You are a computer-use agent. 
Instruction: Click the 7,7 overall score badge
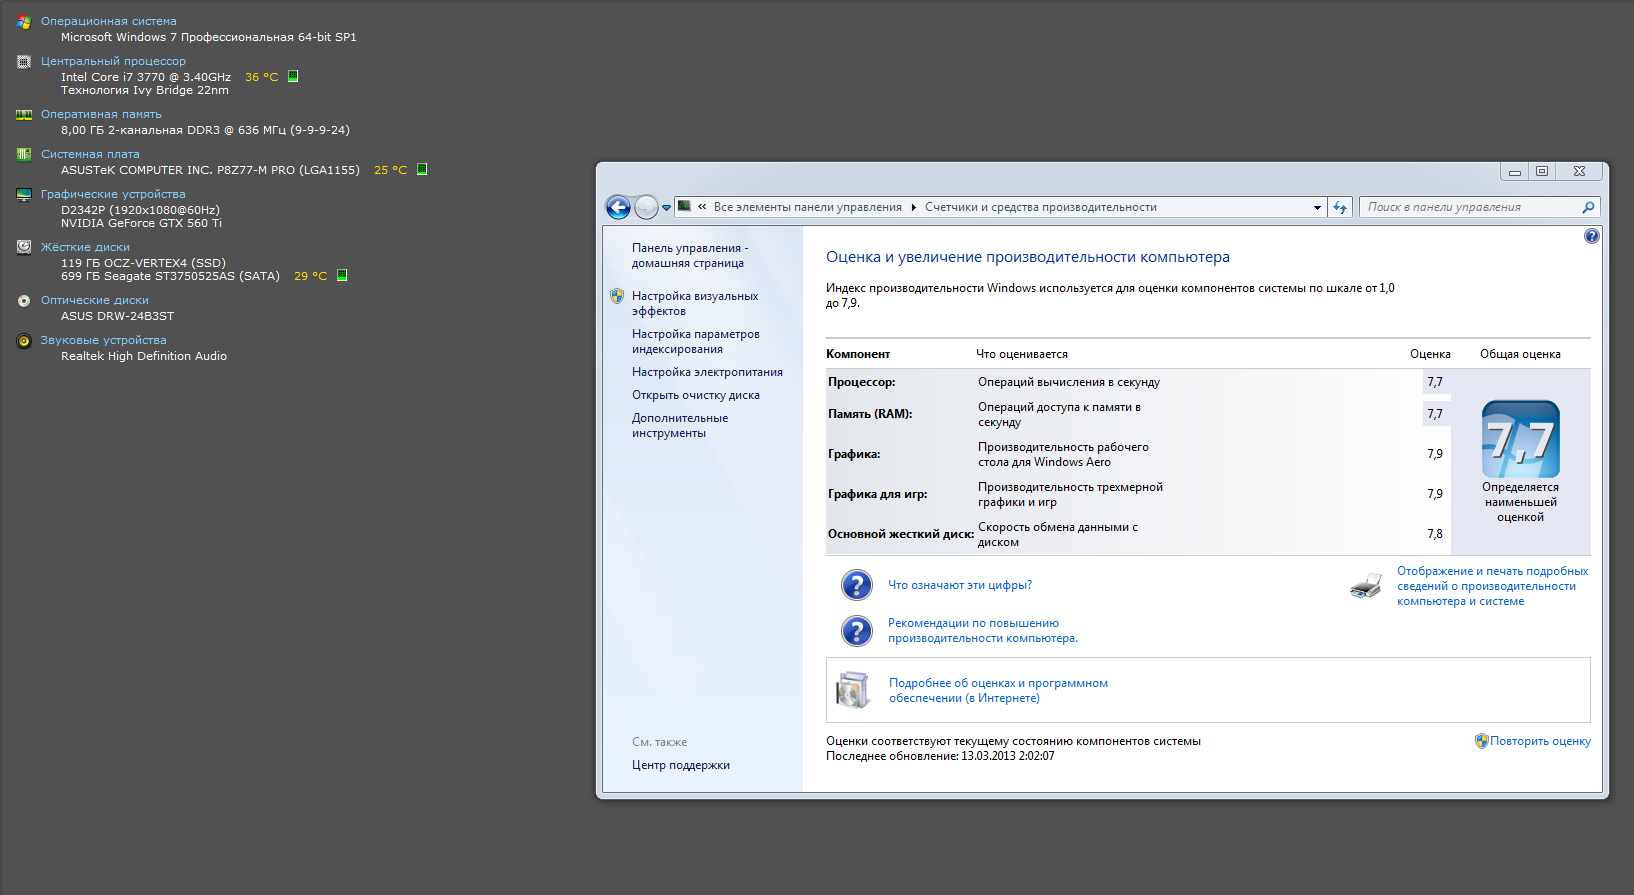1520,439
